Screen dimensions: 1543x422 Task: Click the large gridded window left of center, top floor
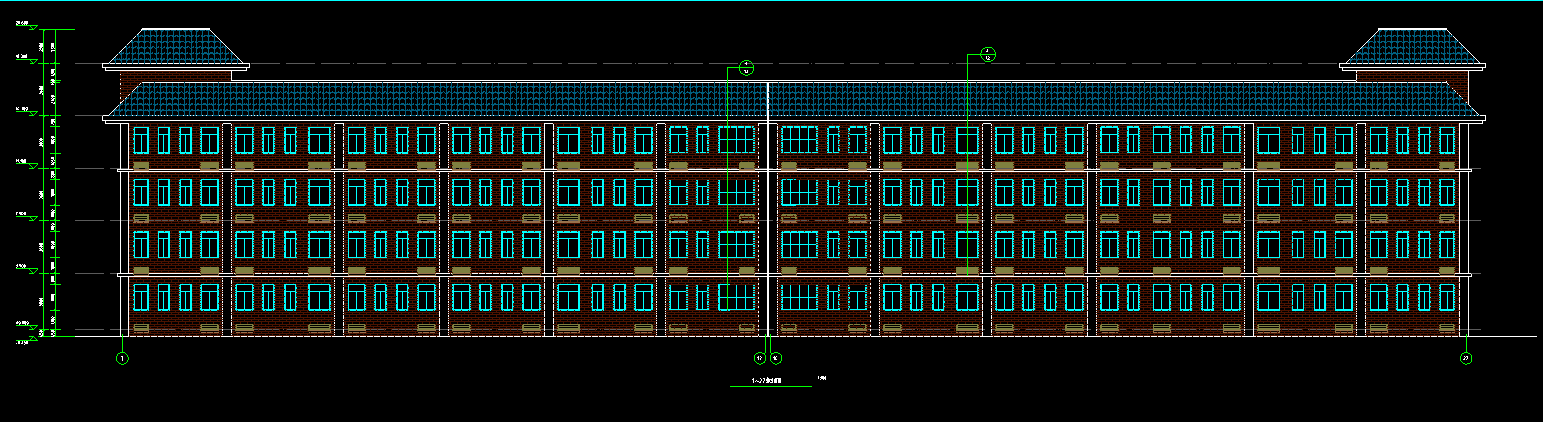736,140
